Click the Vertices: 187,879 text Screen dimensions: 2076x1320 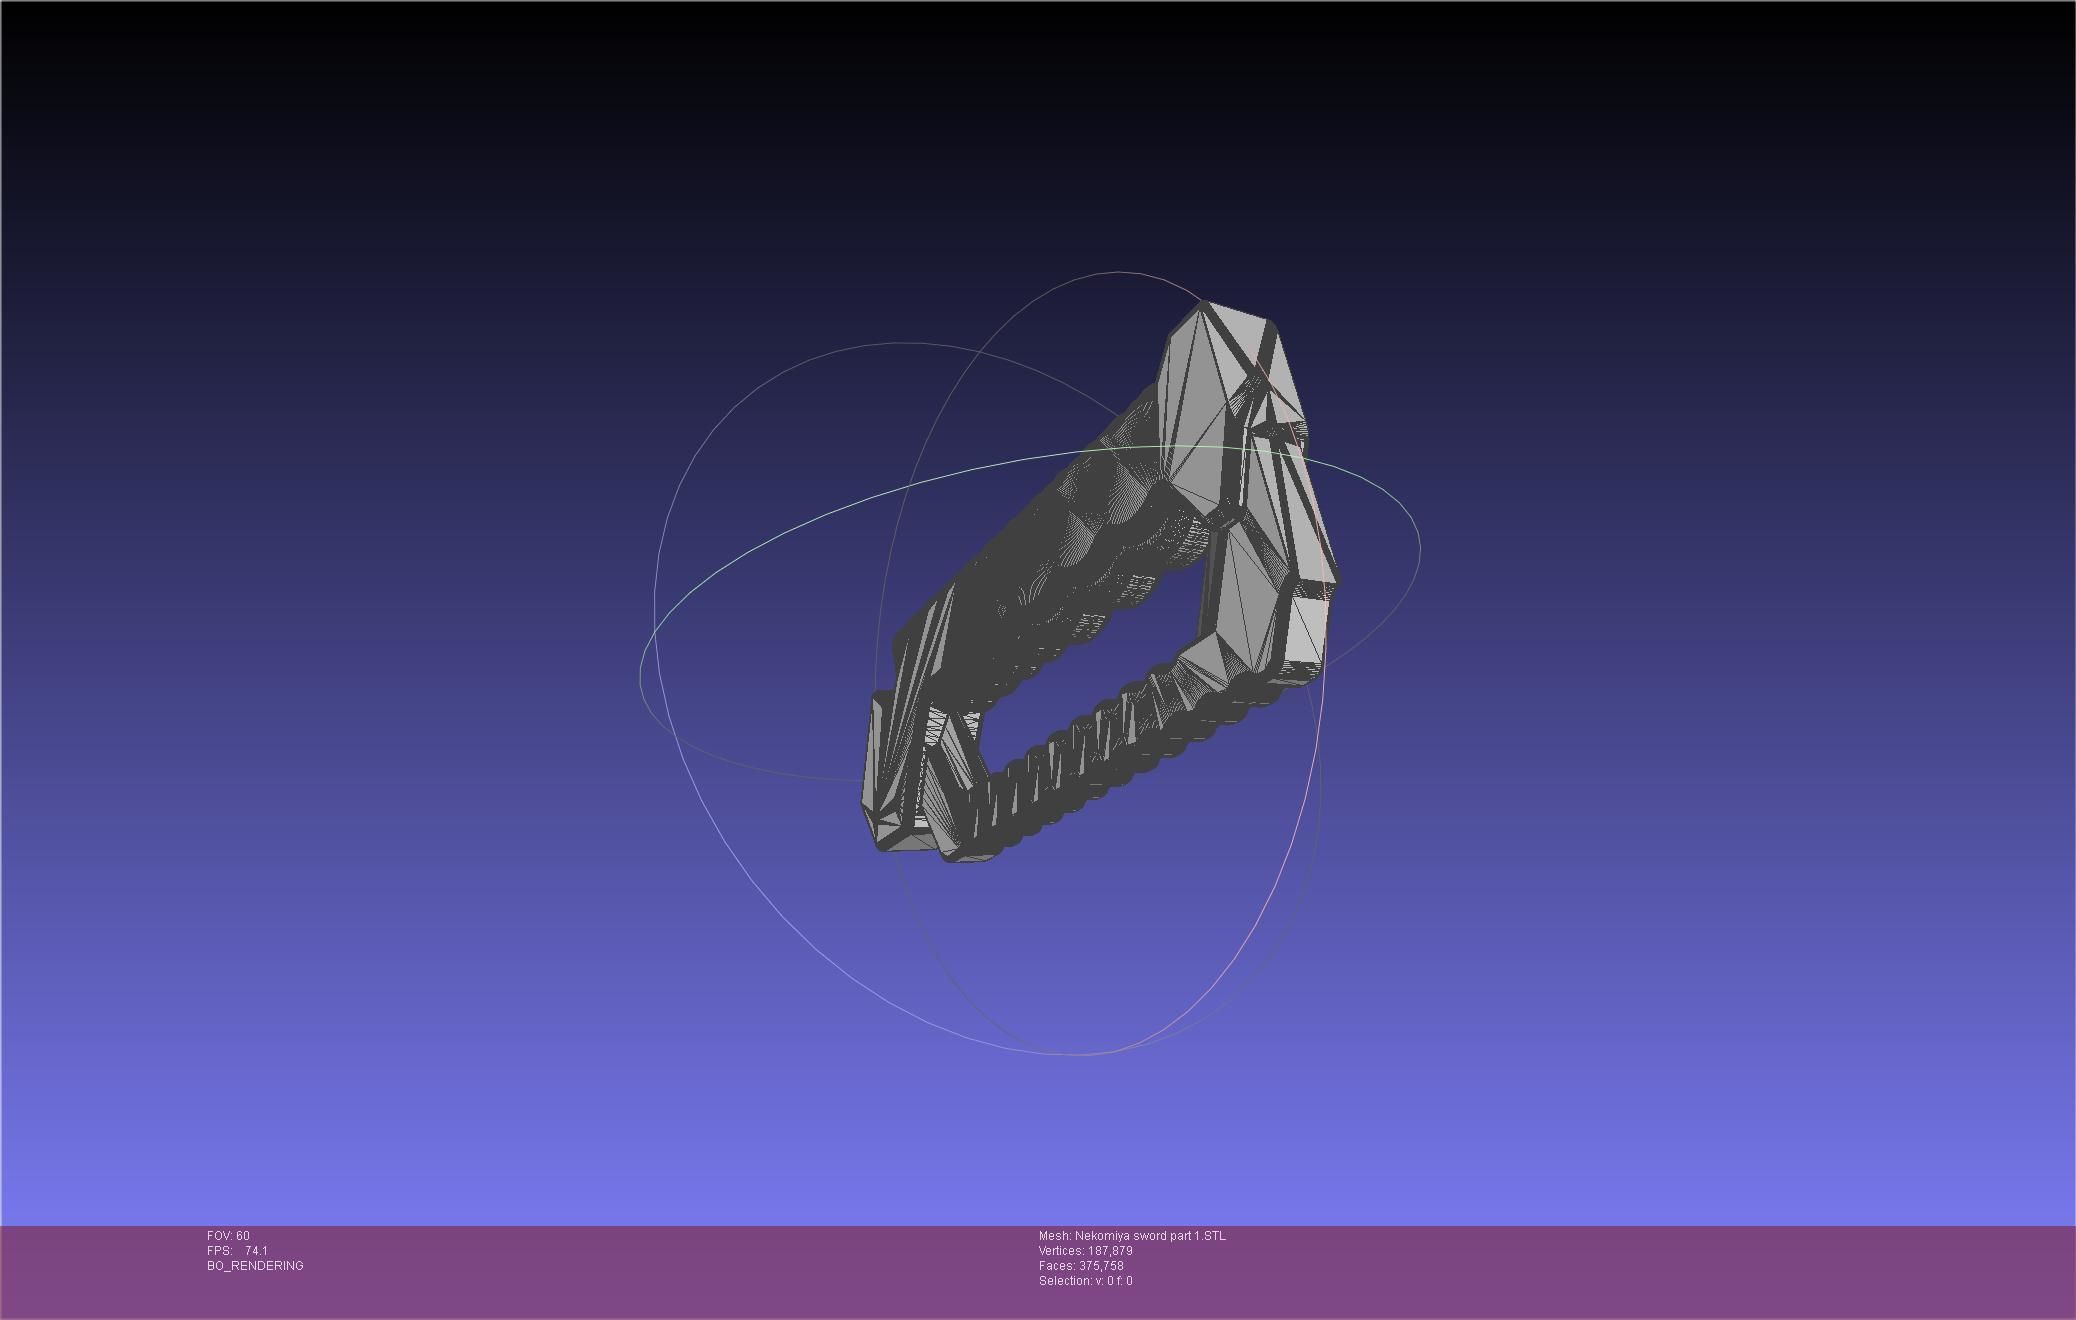[x=1086, y=1251]
